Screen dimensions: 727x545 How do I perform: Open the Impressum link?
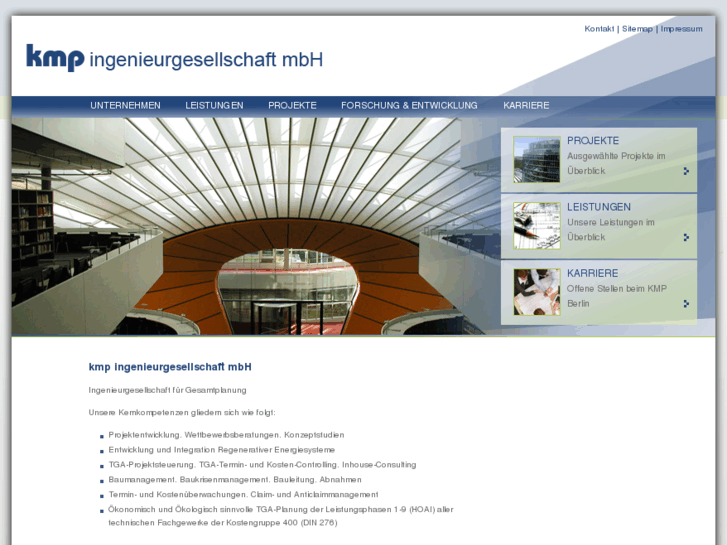(681, 29)
